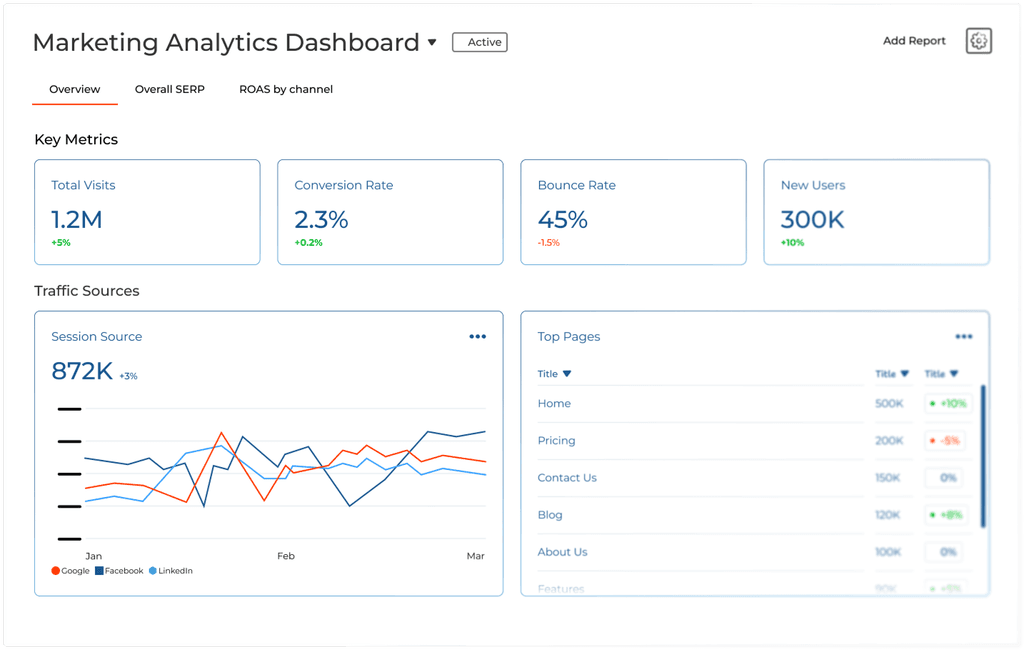
Task: Click the Home +10% change badge
Action: coord(948,404)
